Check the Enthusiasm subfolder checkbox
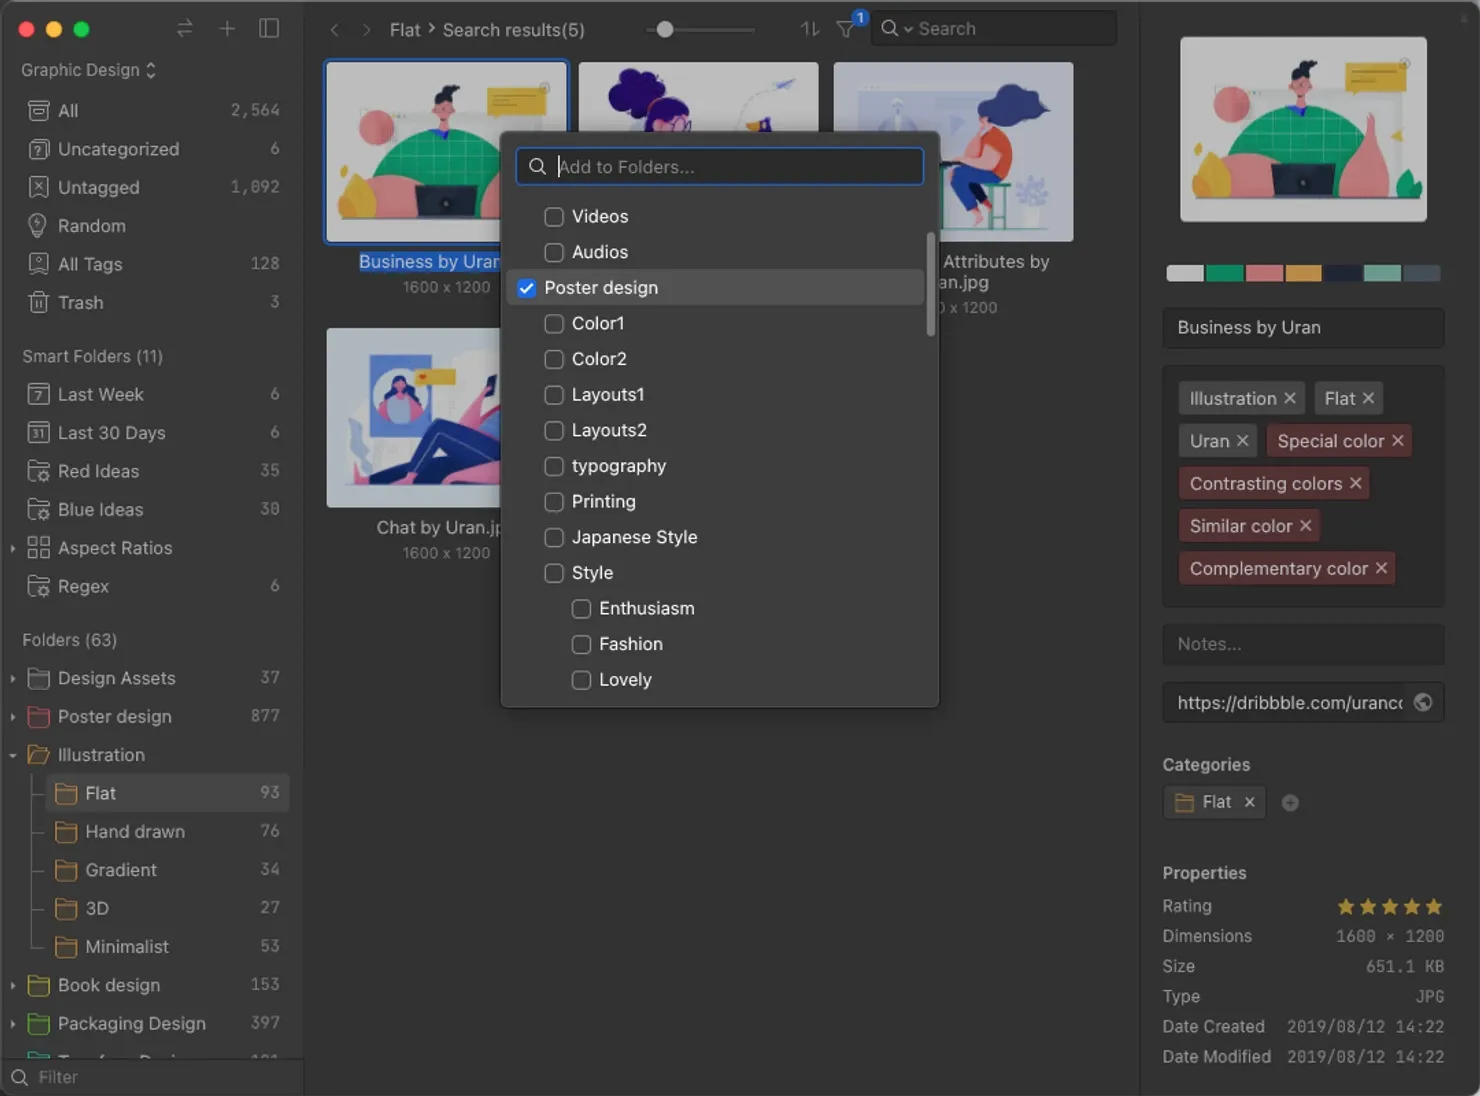The image size is (1480, 1096). [581, 609]
